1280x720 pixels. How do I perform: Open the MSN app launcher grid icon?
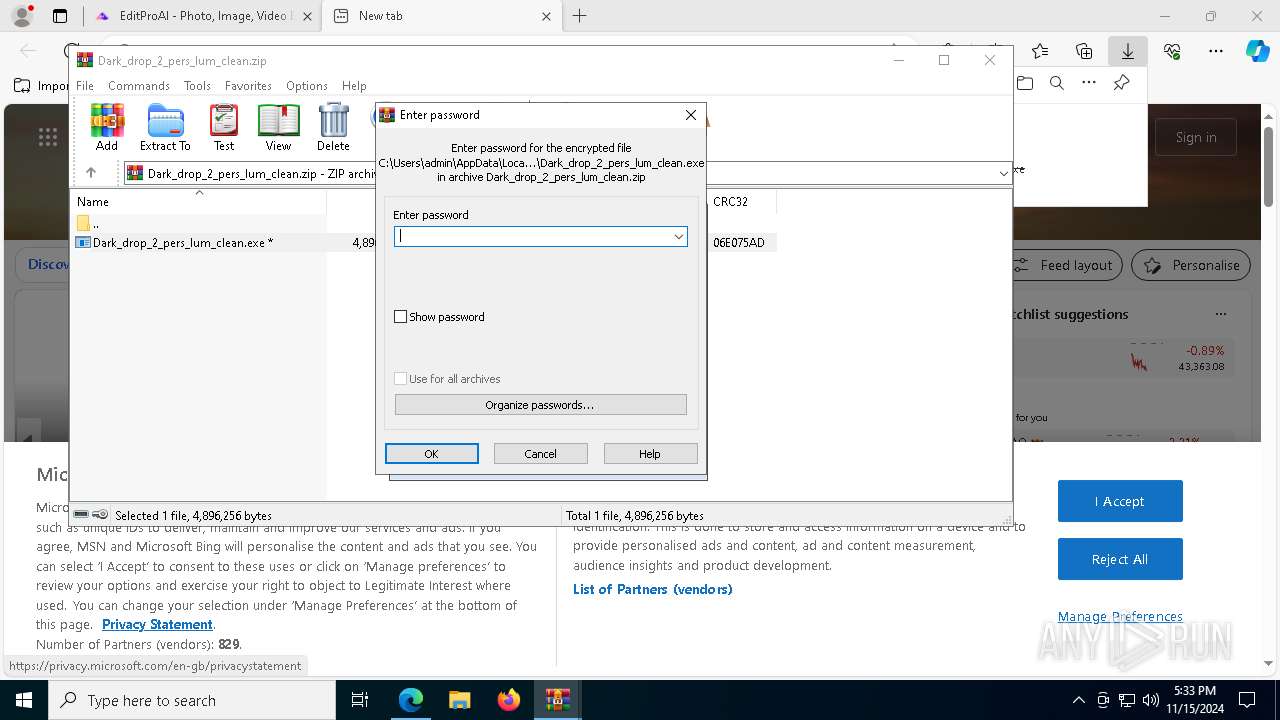[x=47, y=137]
